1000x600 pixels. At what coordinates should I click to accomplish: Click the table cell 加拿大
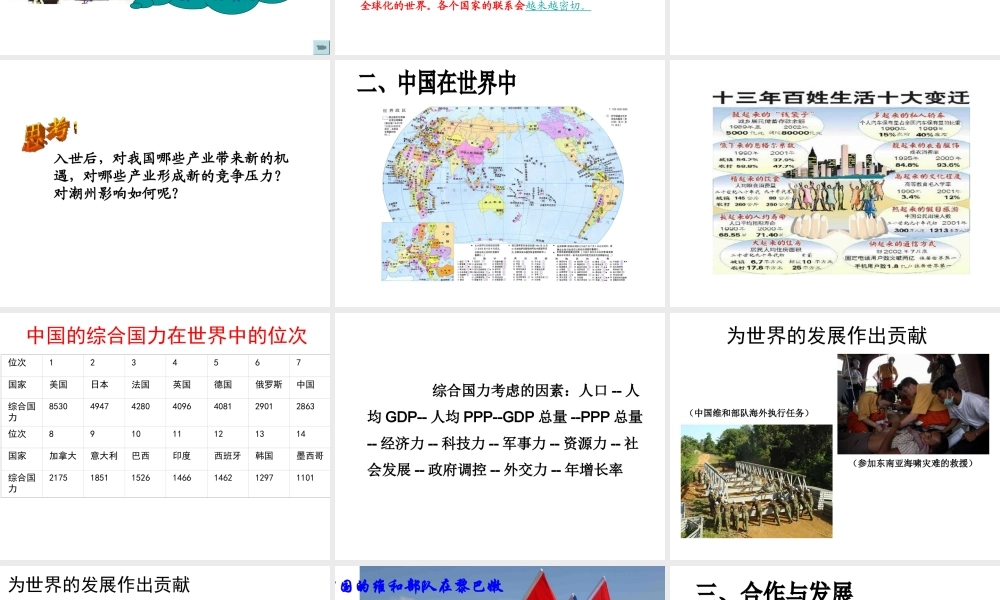(x=62, y=456)
